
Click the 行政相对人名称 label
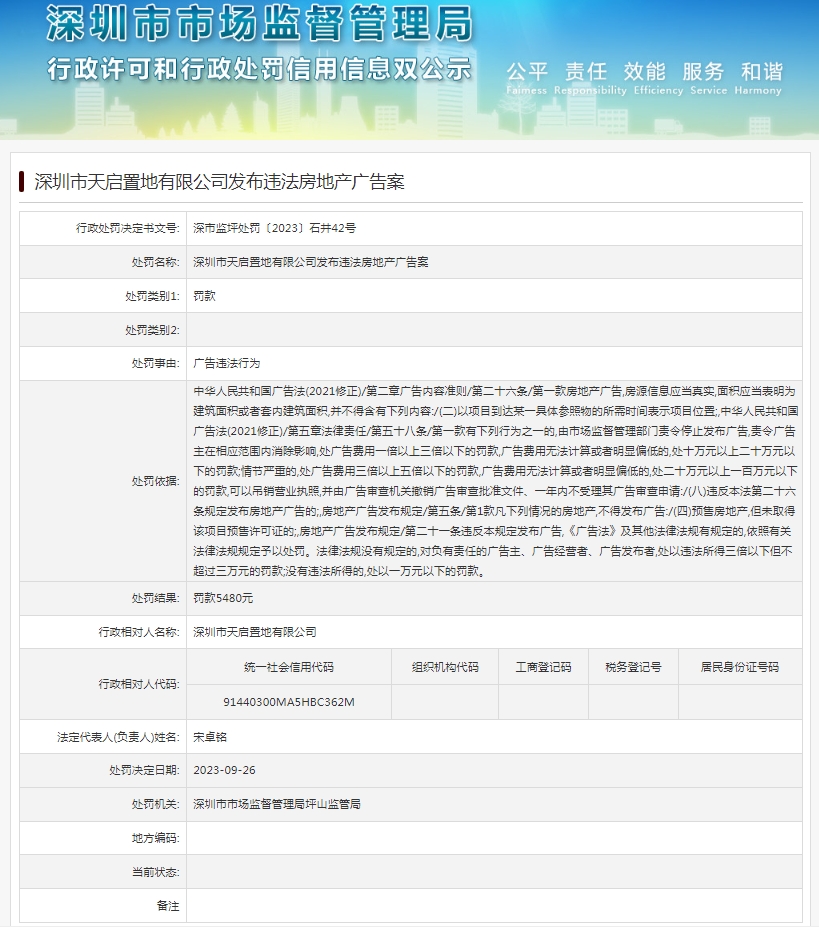coord(138,632)
